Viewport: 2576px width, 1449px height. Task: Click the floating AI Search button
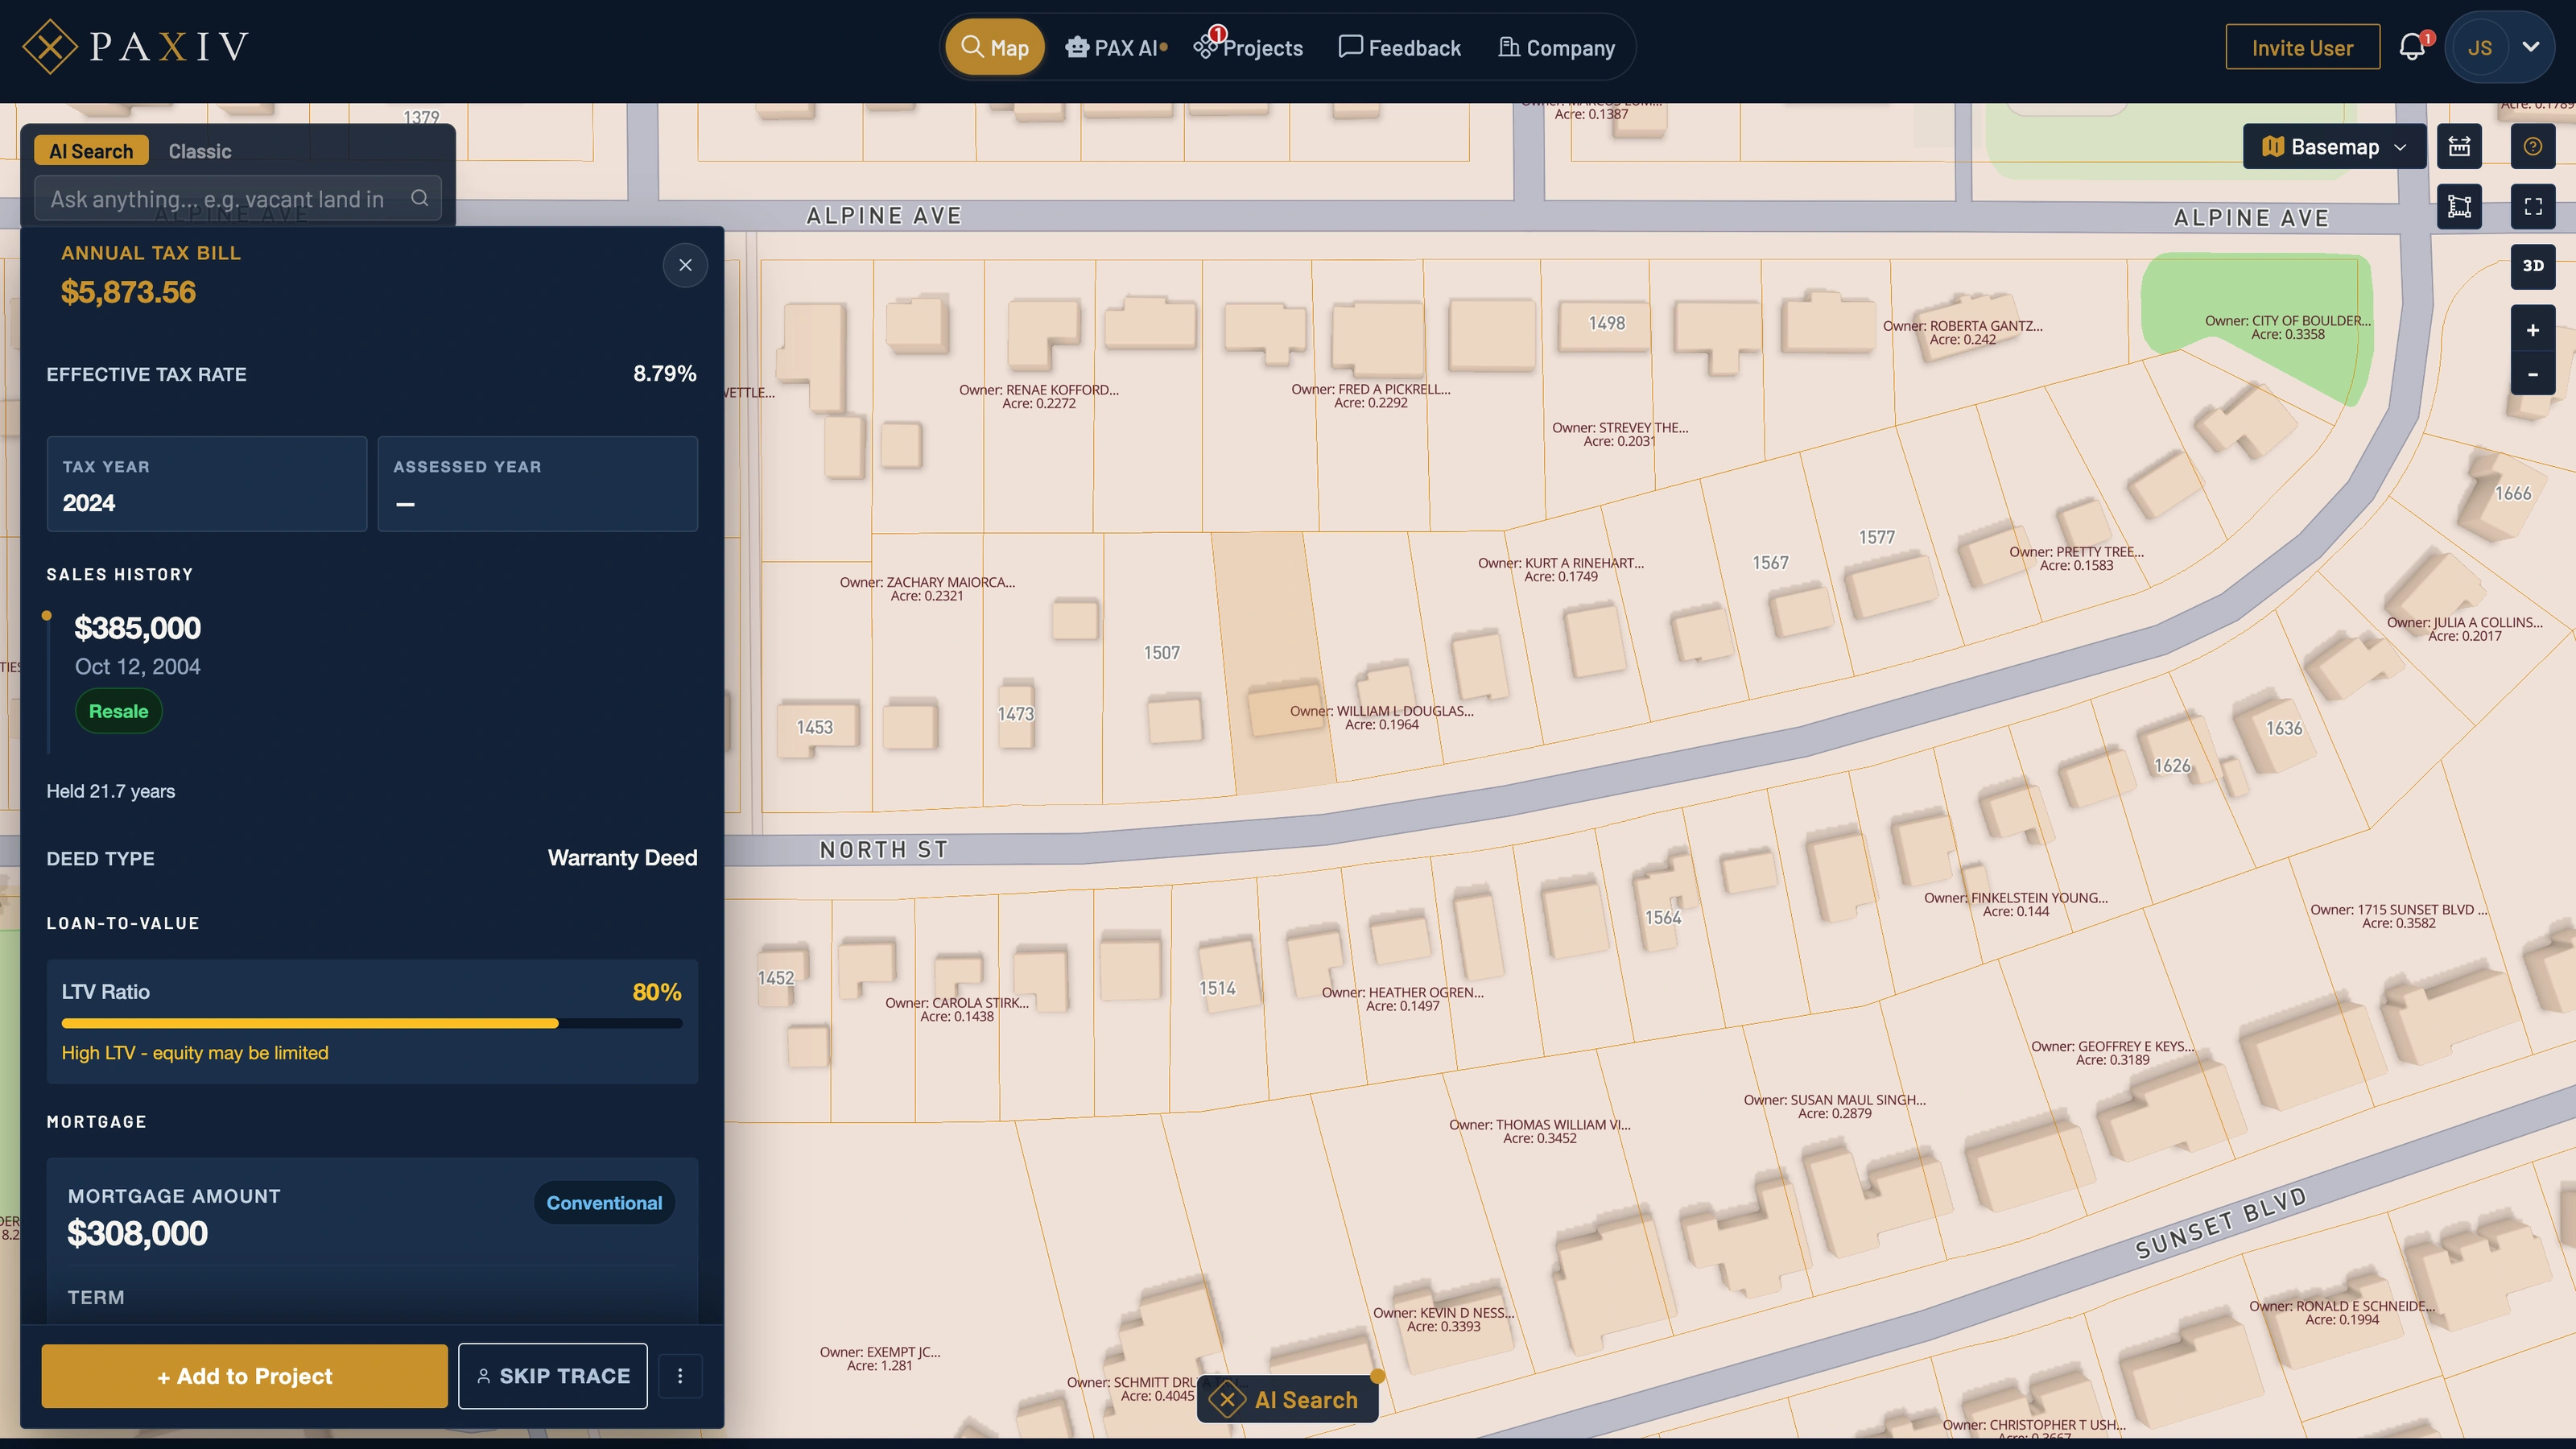[x=1287, y=1399]
